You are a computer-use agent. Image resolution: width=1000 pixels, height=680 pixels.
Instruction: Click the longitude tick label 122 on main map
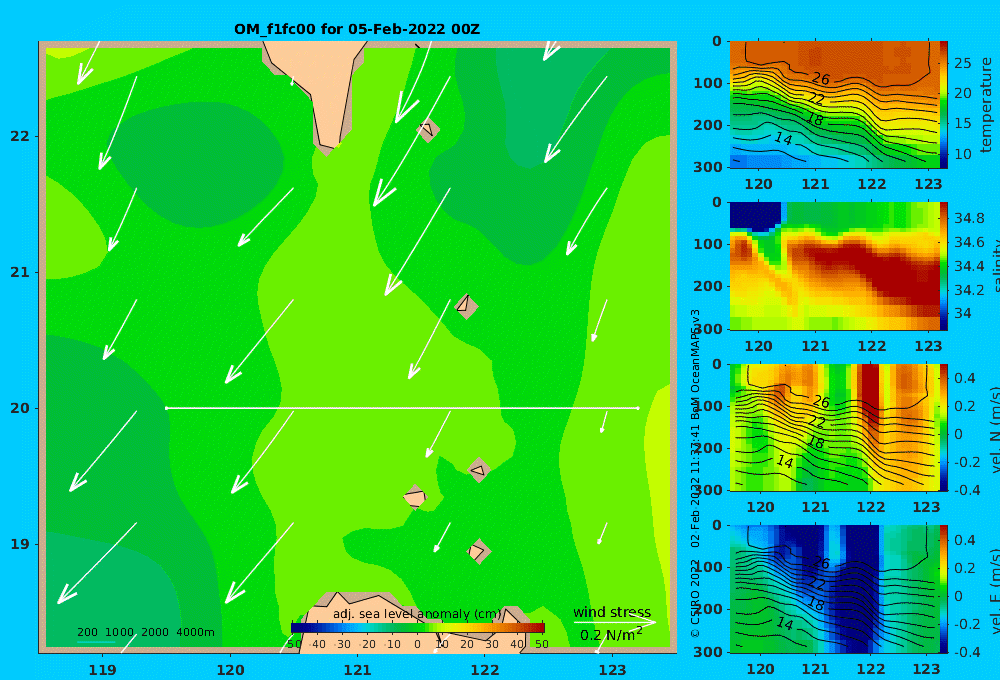tap(485, 670)
